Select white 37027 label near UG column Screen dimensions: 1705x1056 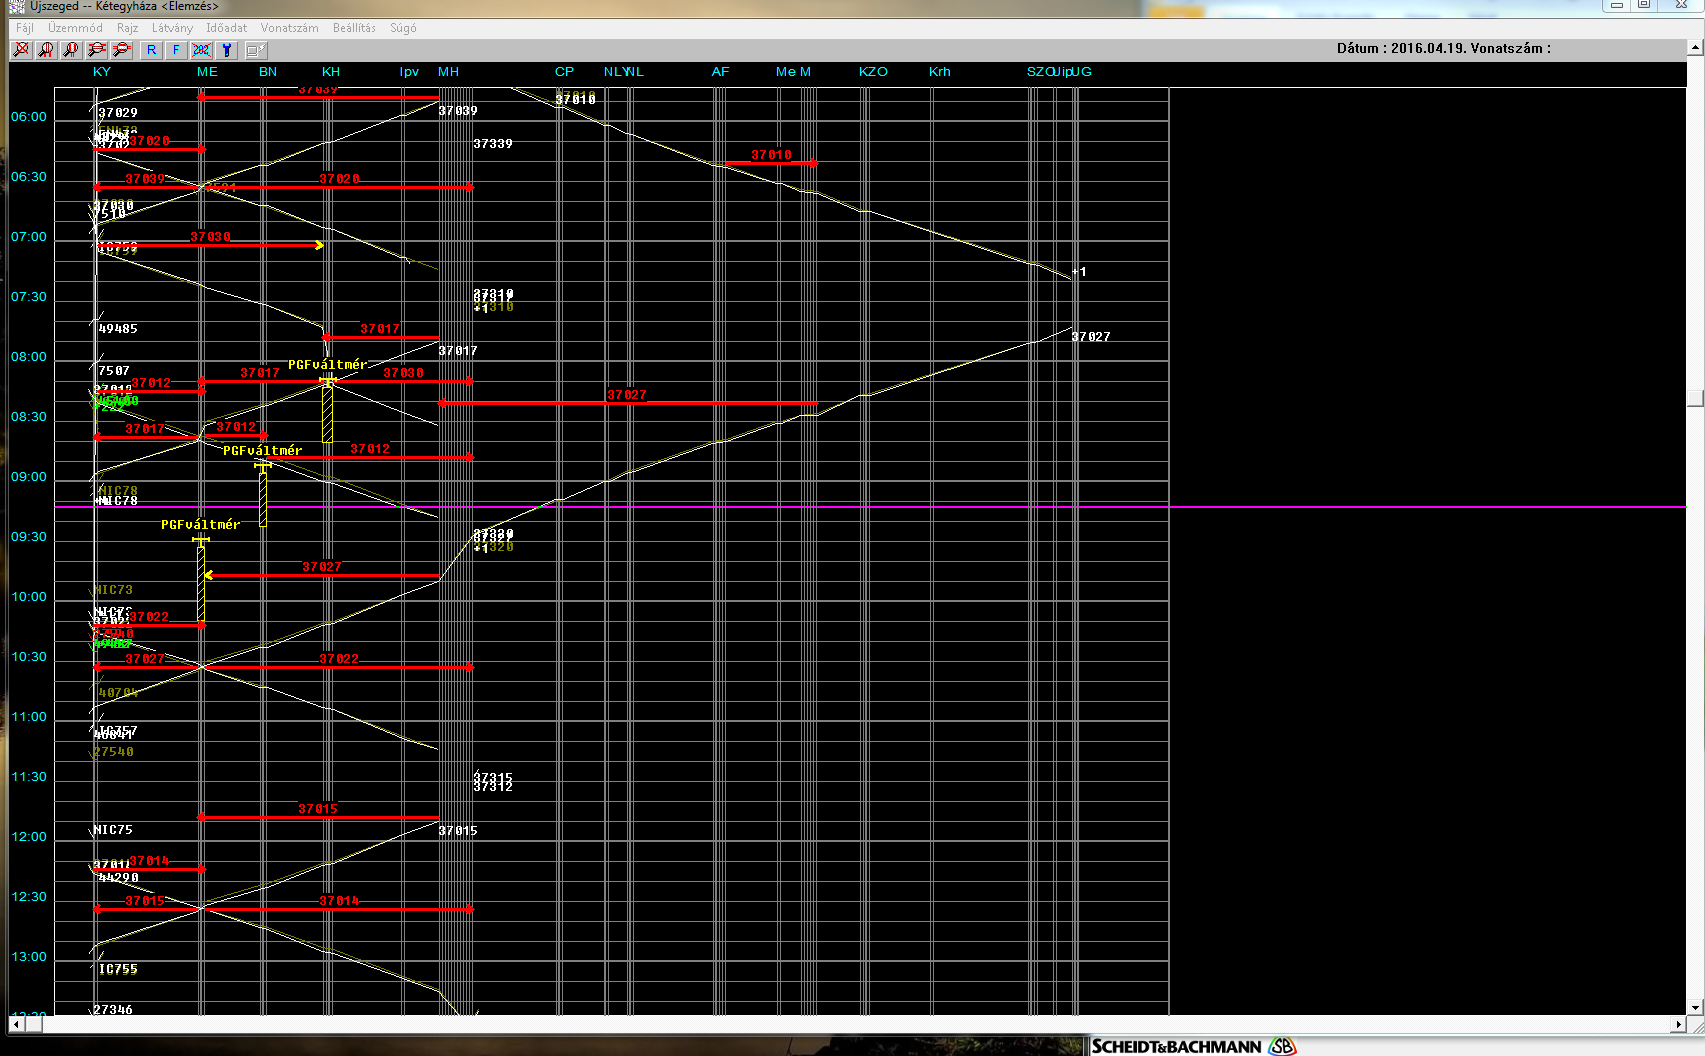[1091, 337]
